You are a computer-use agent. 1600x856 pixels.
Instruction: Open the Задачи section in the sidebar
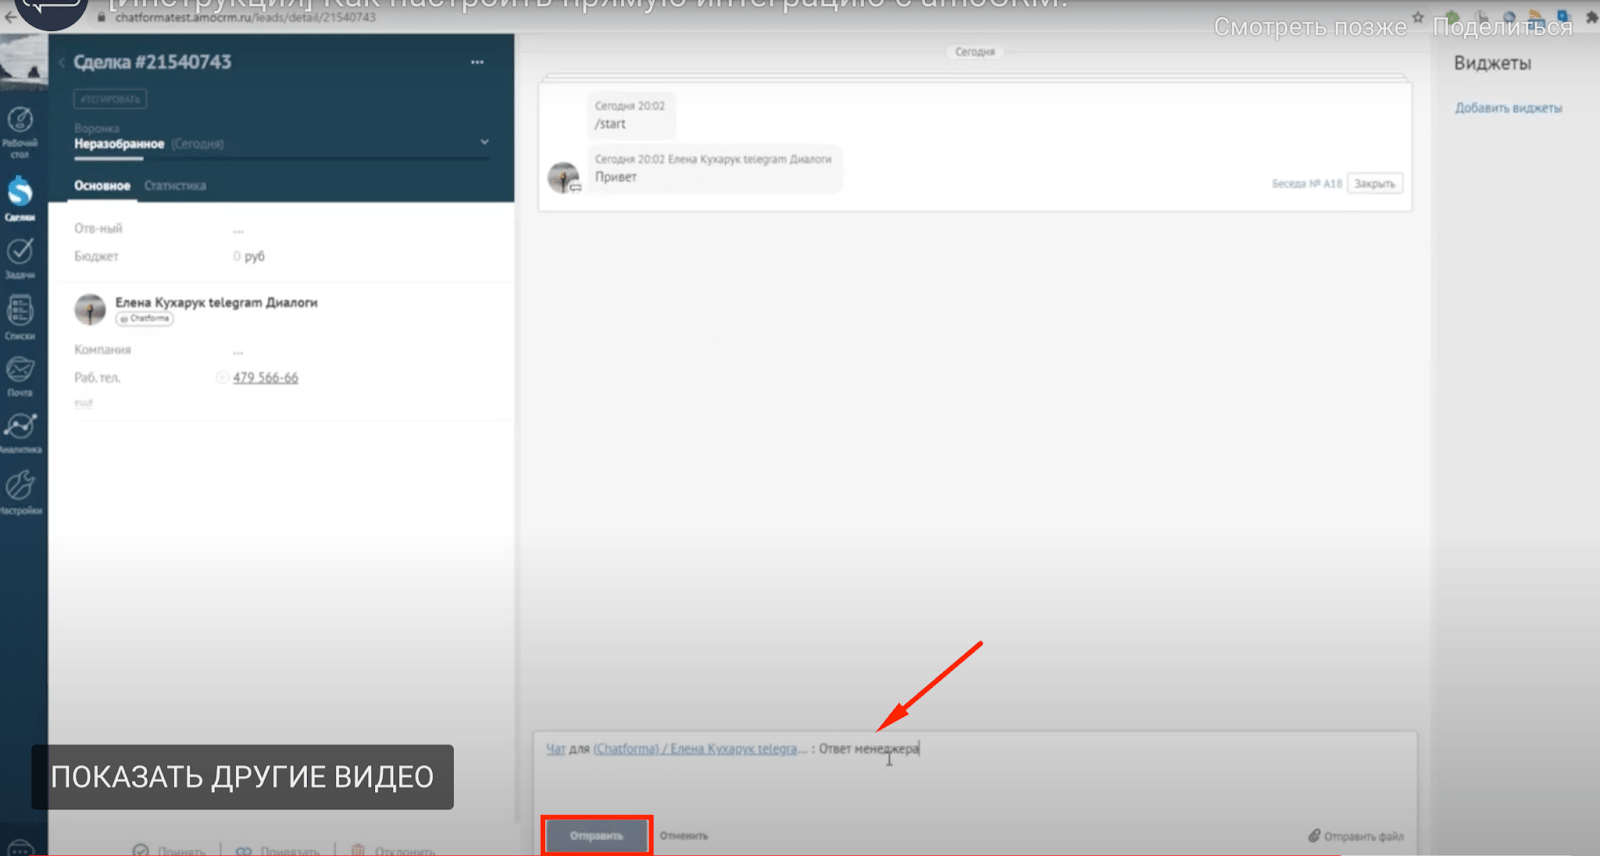[20, 257]
